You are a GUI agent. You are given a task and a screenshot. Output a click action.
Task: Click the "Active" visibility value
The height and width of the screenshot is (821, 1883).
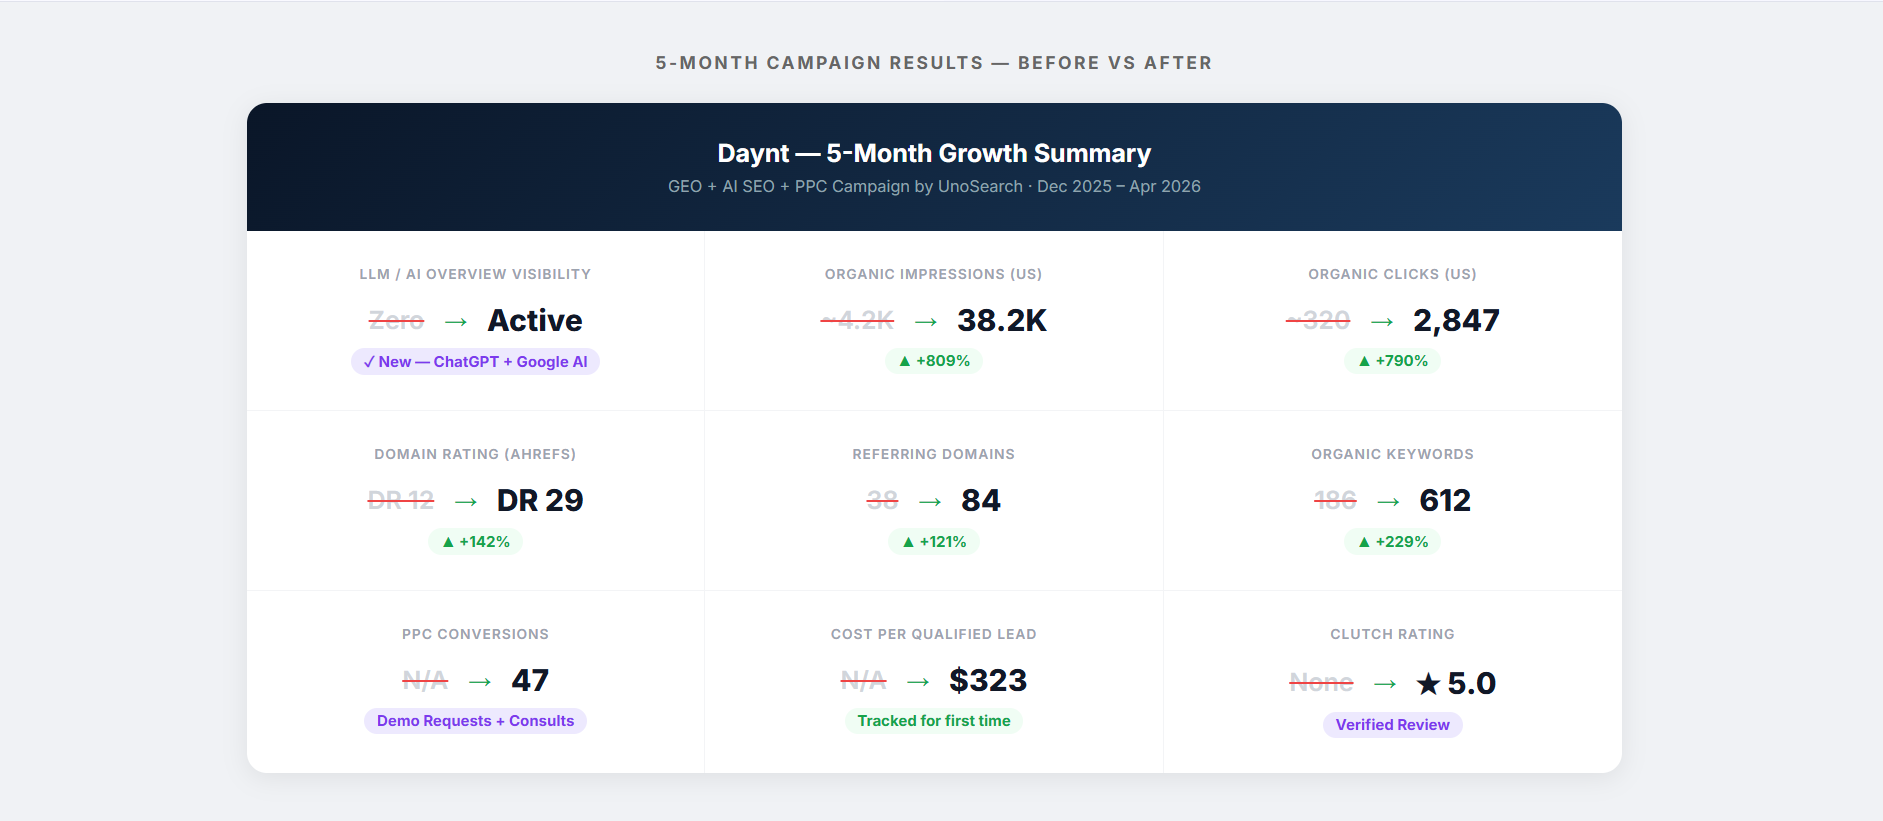[x=535, y=320]
